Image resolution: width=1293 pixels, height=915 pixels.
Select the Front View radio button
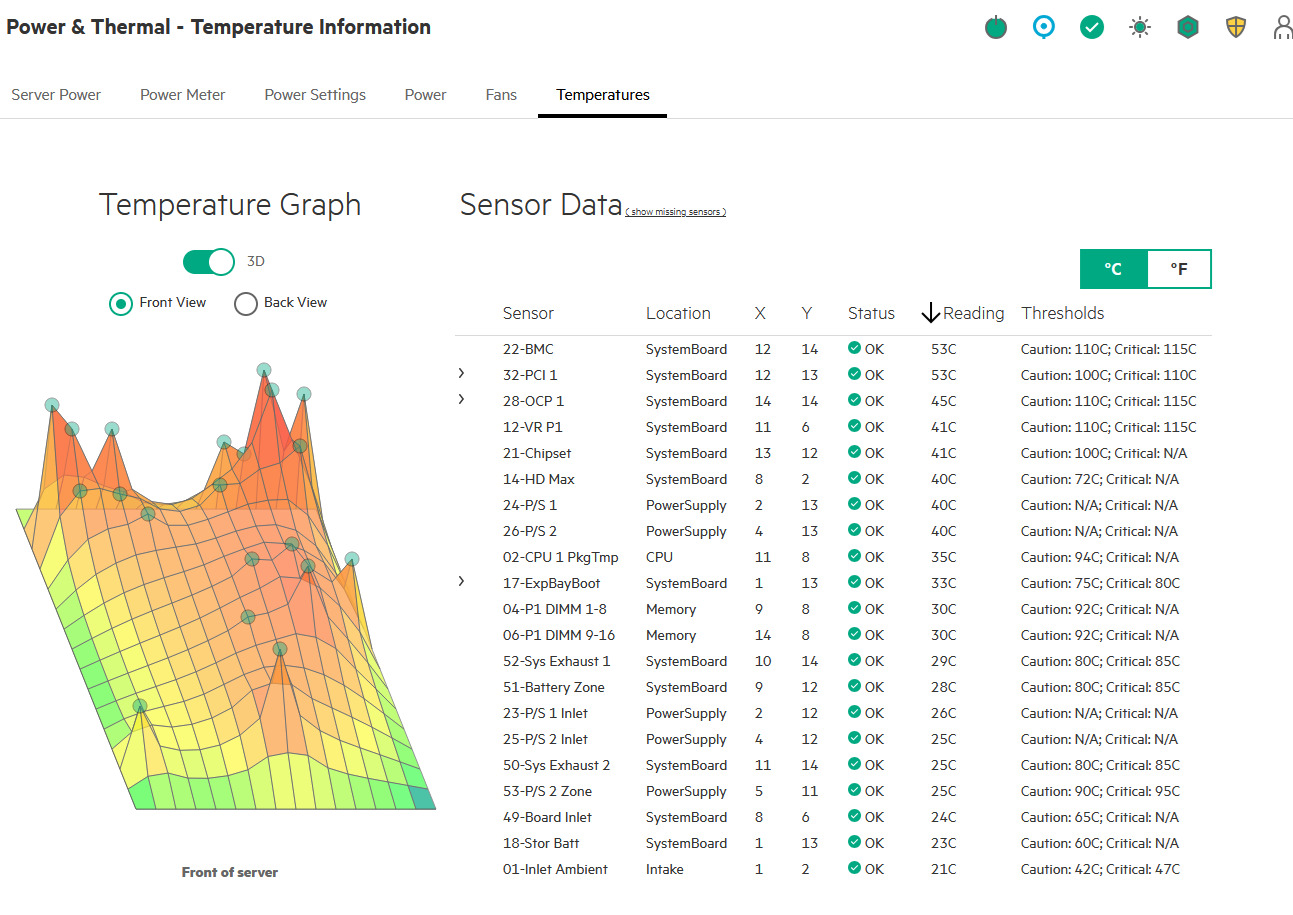[121, 303]
